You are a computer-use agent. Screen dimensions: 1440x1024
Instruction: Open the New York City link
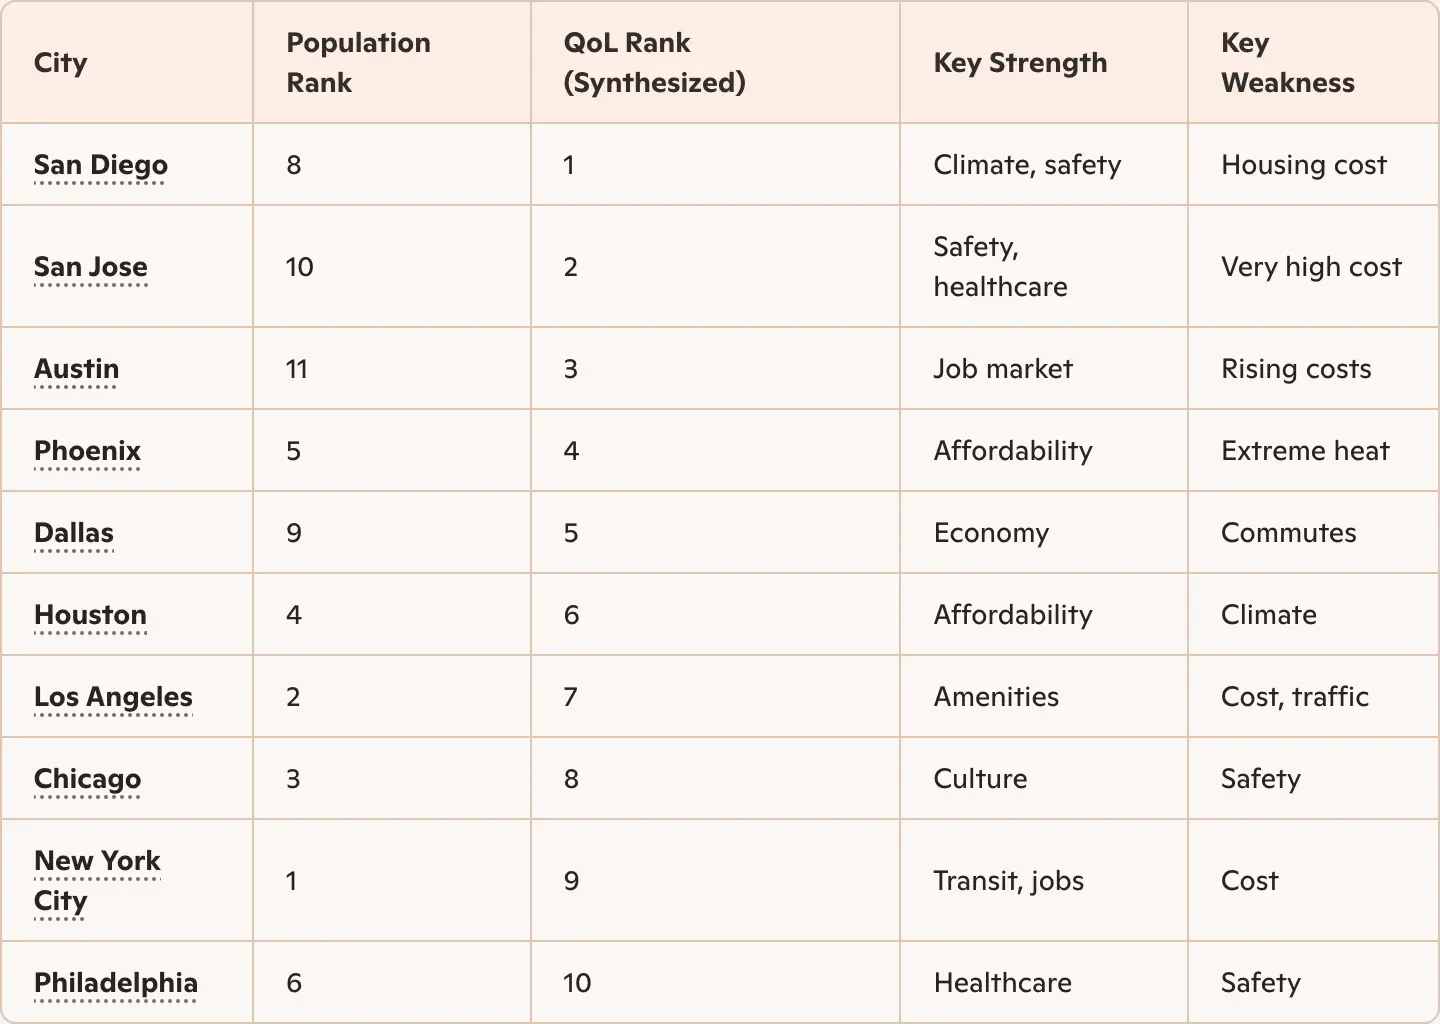97,881
